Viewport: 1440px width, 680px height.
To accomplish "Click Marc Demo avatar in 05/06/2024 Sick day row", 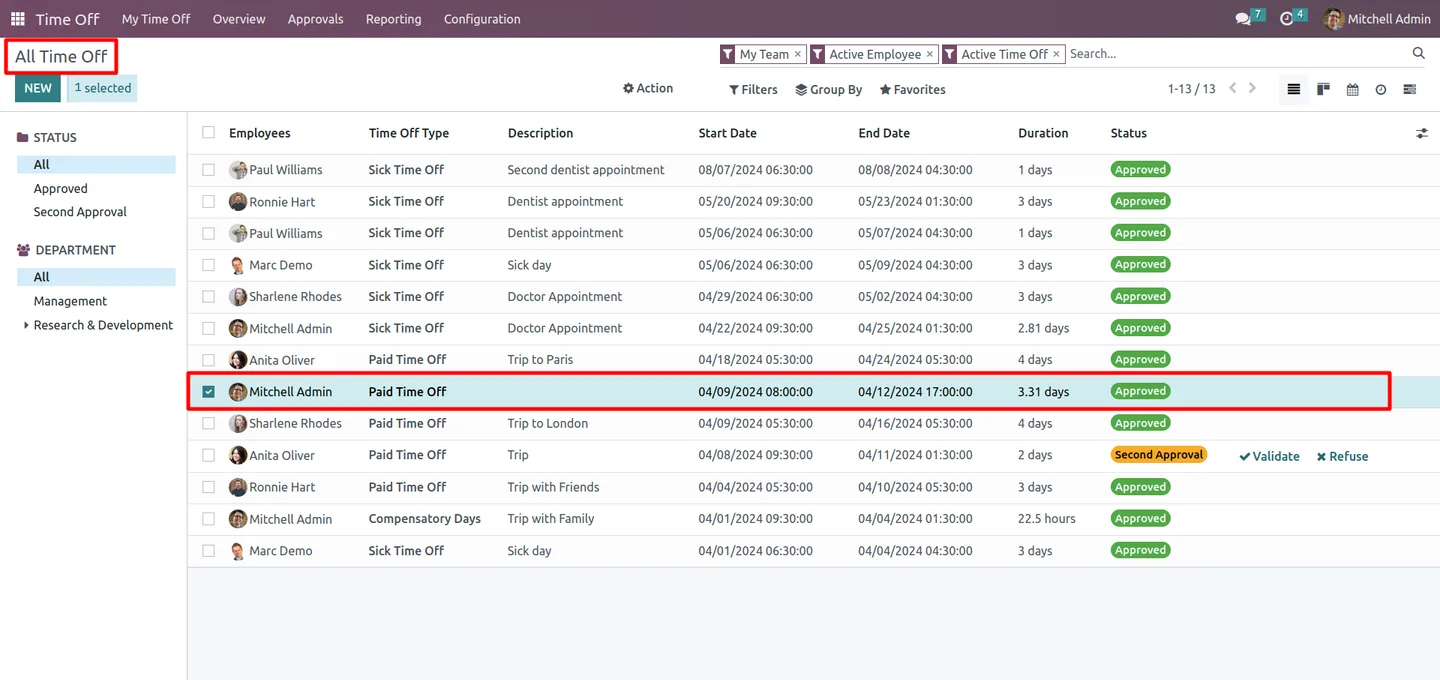I will click(x=238, y=265).
